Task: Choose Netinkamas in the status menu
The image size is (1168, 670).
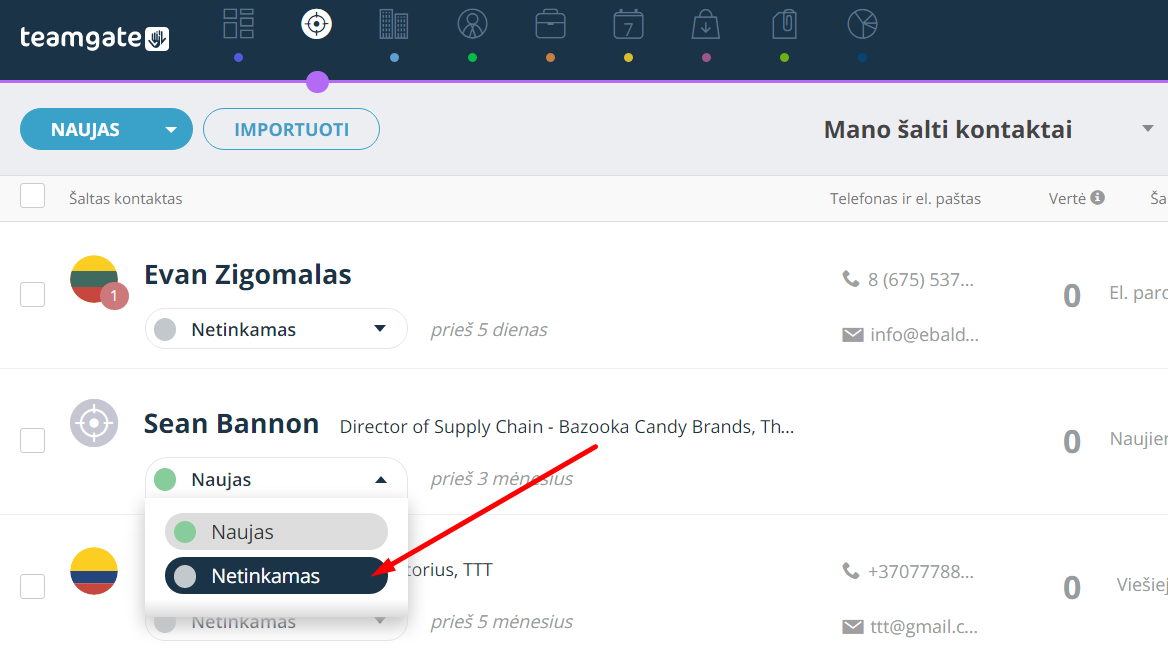Action: (276, 575)
